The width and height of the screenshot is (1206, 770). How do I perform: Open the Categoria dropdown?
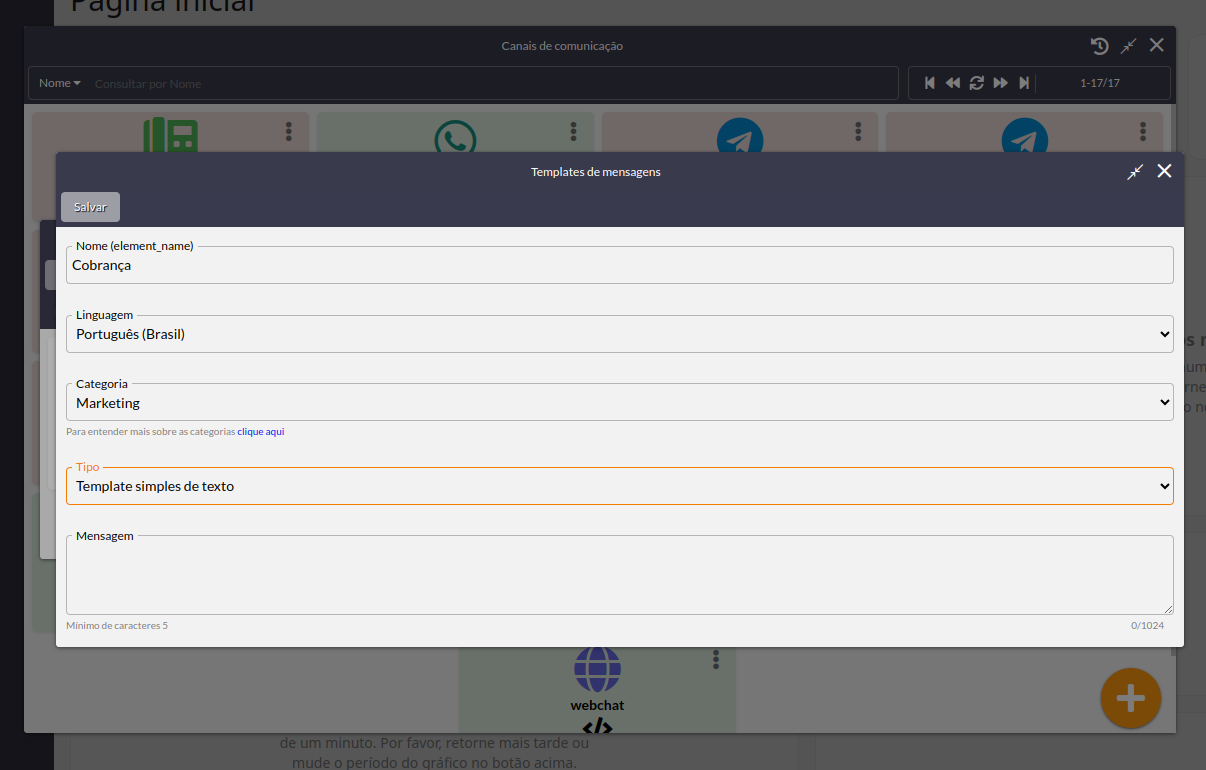pos(619,402)
